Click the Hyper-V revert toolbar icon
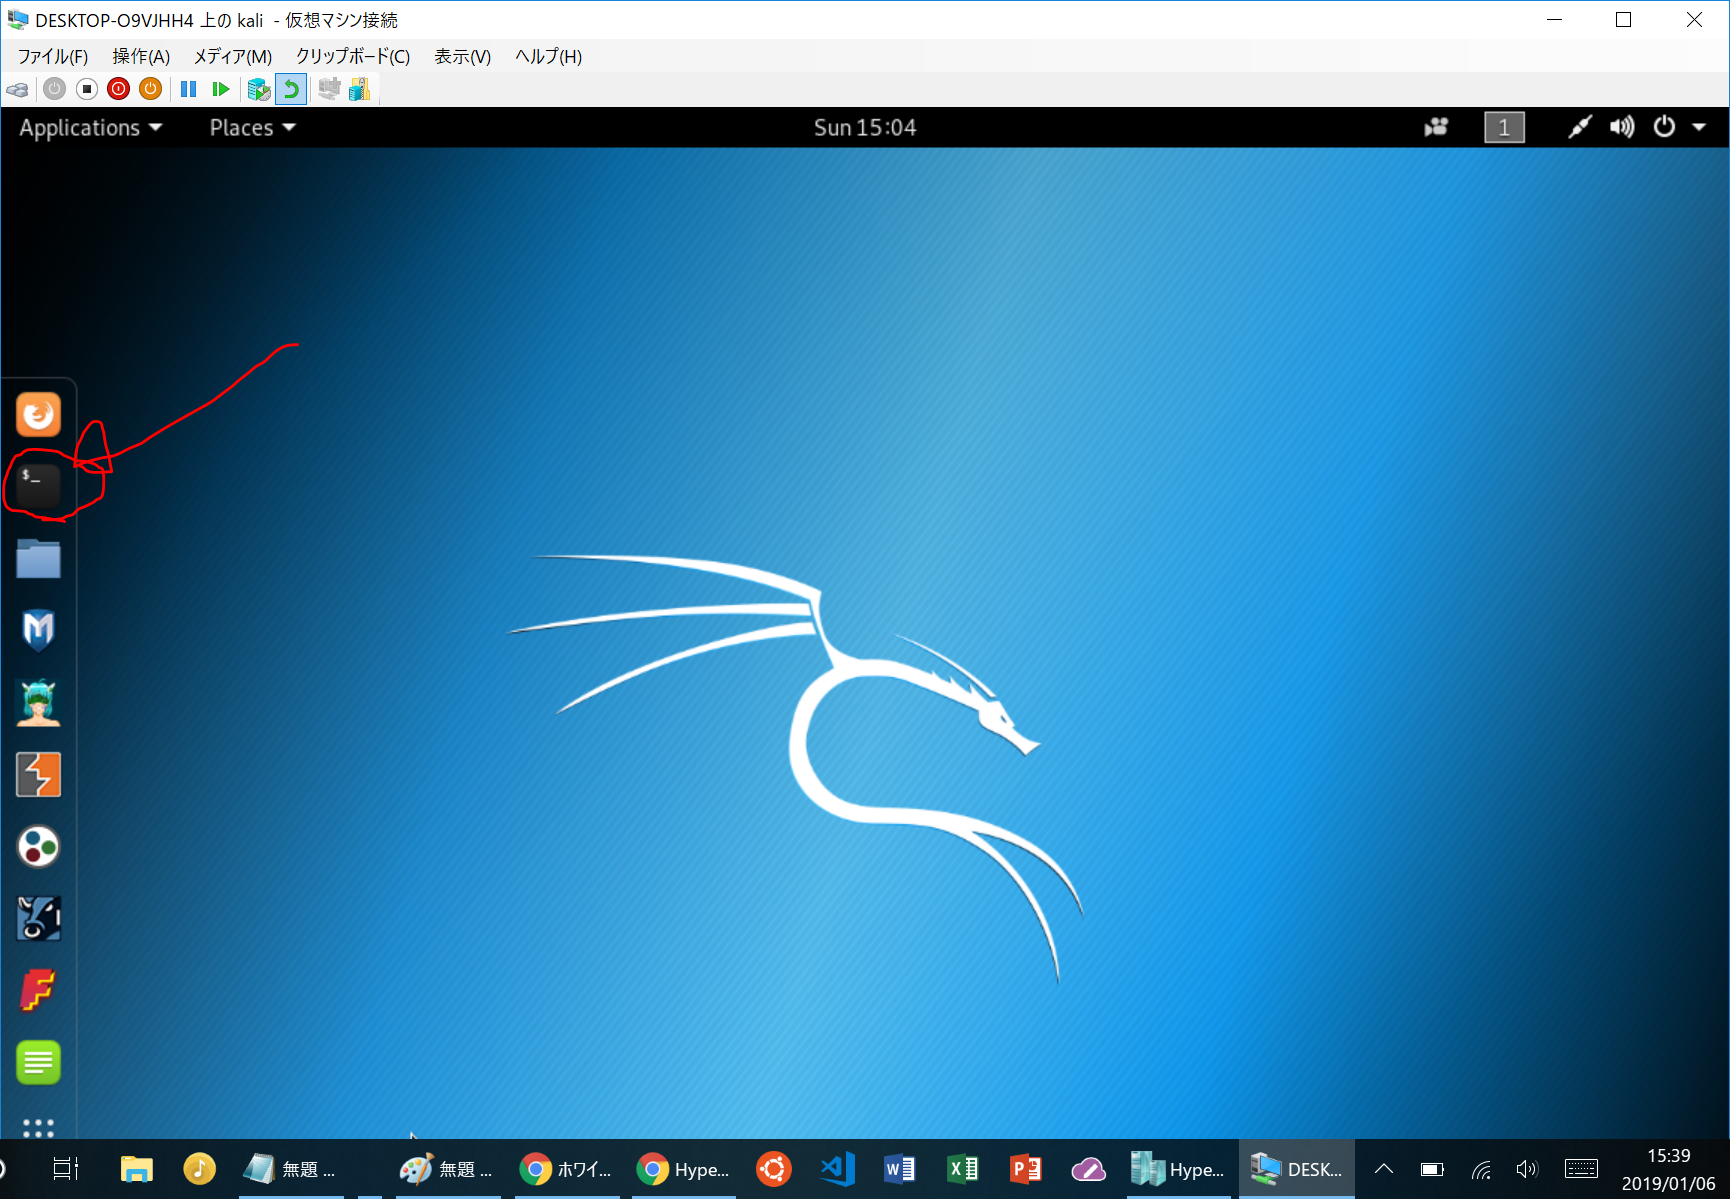 coord(291,90)
